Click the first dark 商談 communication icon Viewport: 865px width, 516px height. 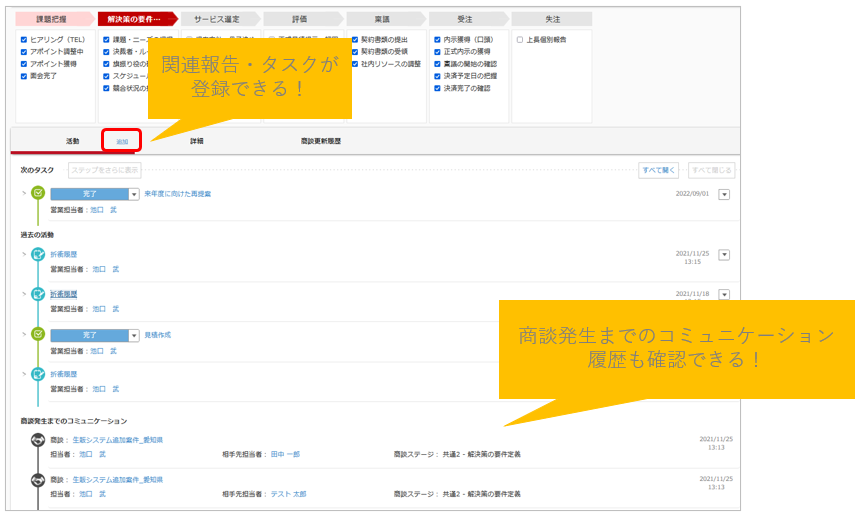tap(38, 439)
